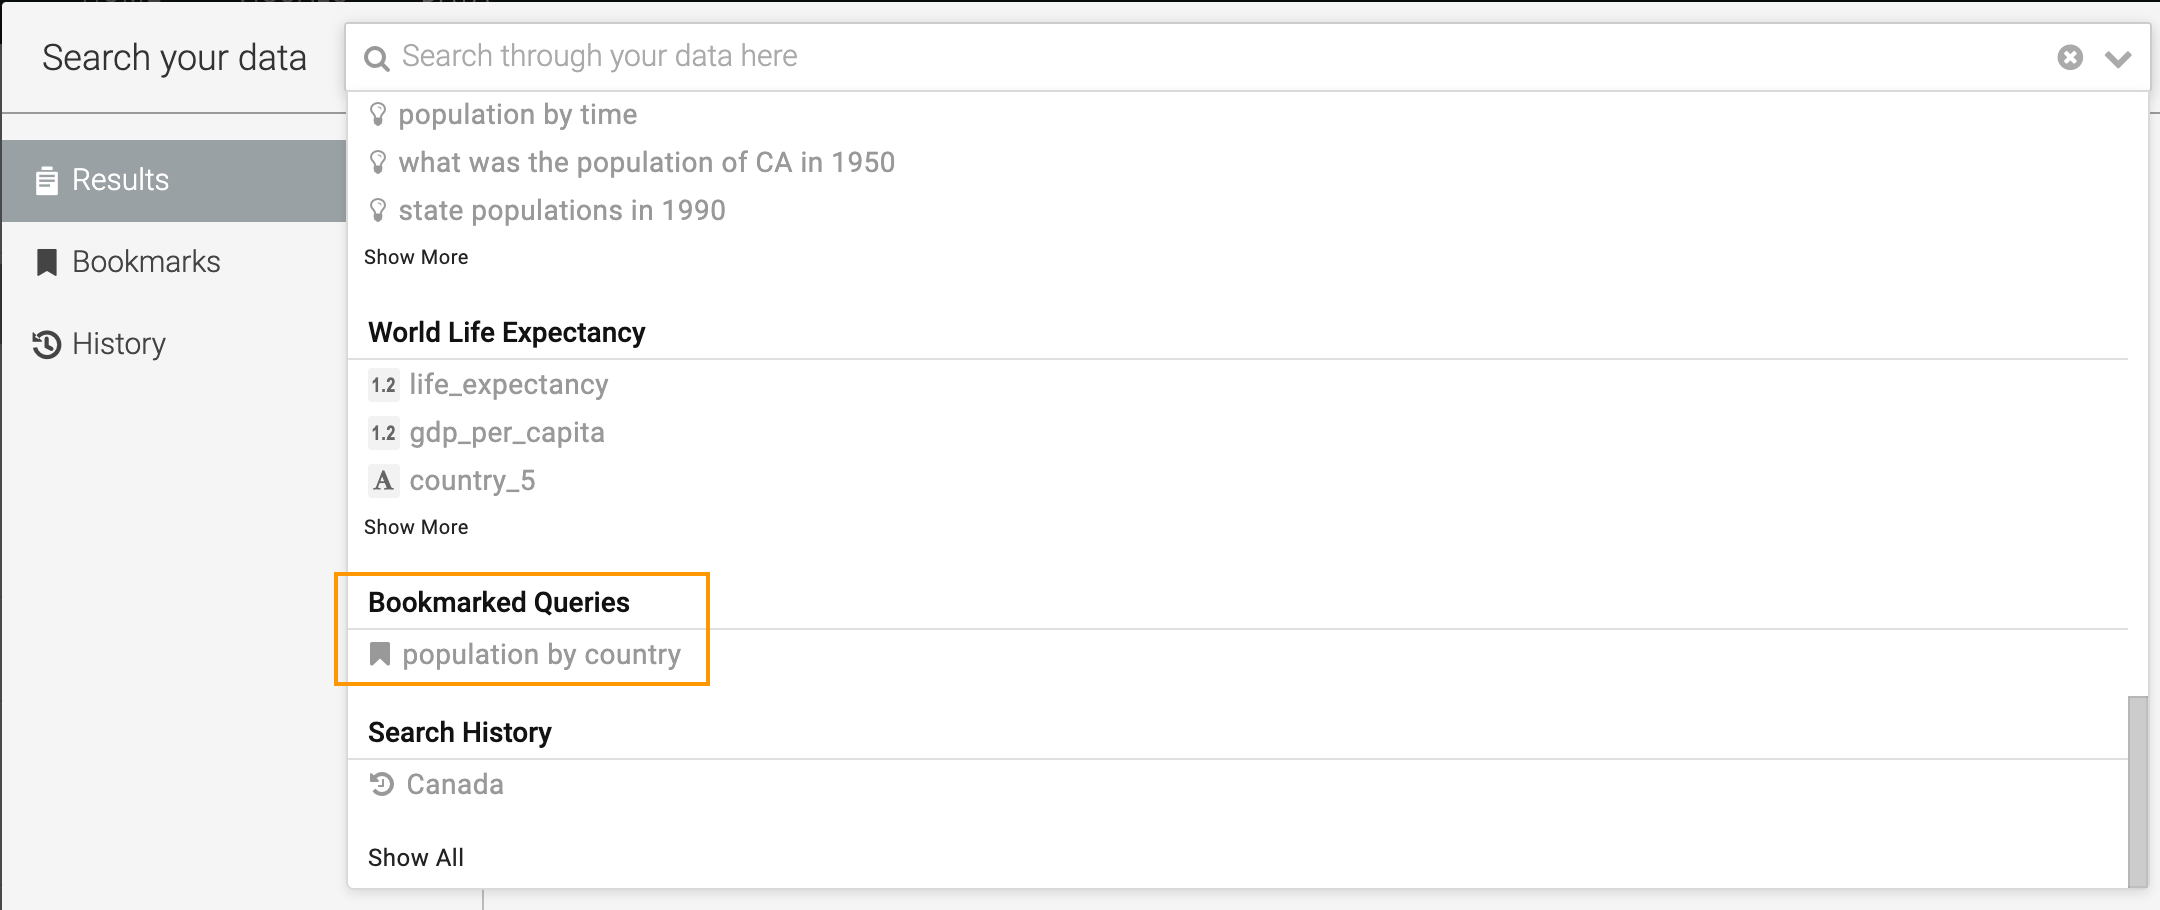Clear the search field with X icon
The width and height of the screenshot is (2160, 910).
pyautogui.click(x=2070, y=58)
